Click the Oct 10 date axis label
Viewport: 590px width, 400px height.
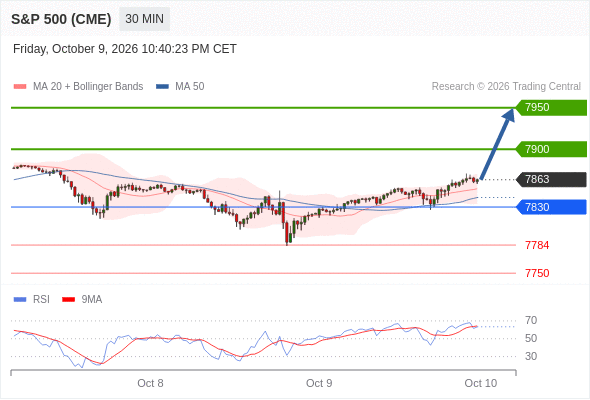481,383
